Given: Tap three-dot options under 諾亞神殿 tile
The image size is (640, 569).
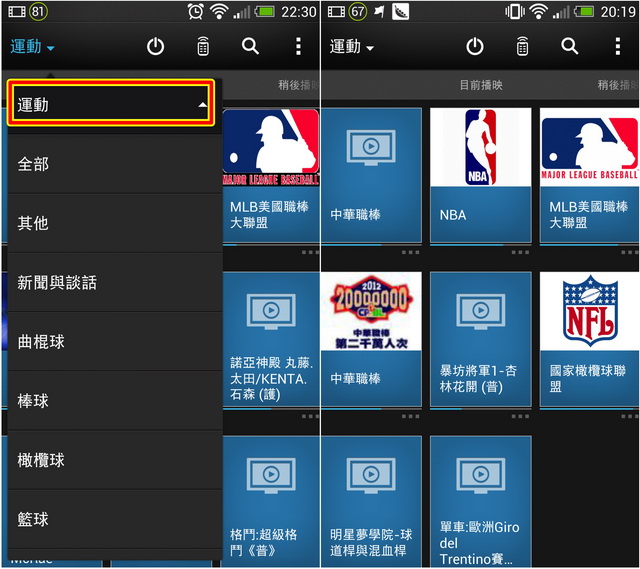Looking at the screenshot, I should (310, 416).
